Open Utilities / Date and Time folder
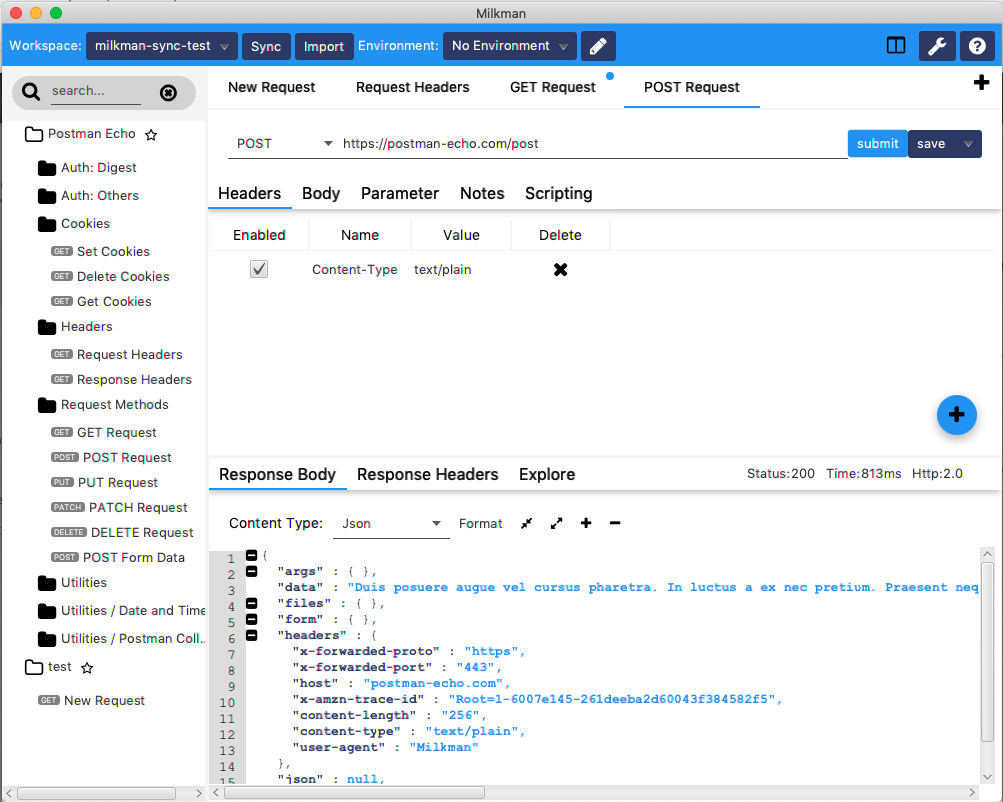This screenshot has width=1003, height=802. tap(121, 611)
